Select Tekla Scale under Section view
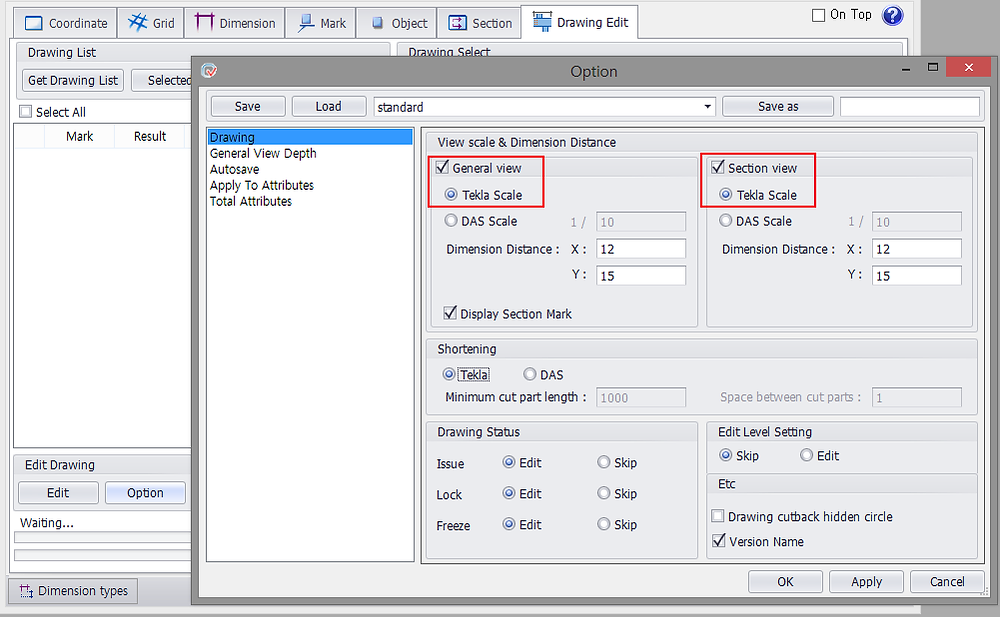The height and width of the screenshot is (617, 1000). pyautogui.click(x=725, y=194)
